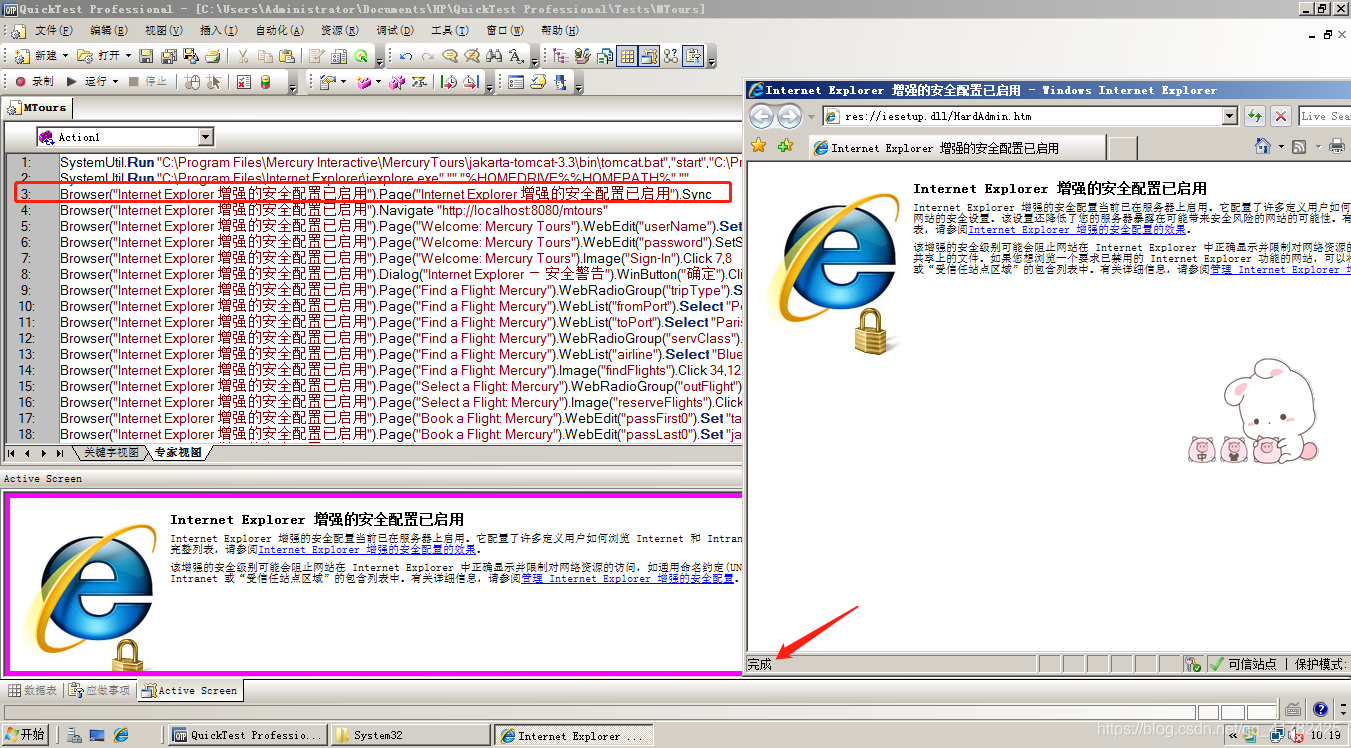Click the Information pane yellow note icon

click(x=537, y=81)
